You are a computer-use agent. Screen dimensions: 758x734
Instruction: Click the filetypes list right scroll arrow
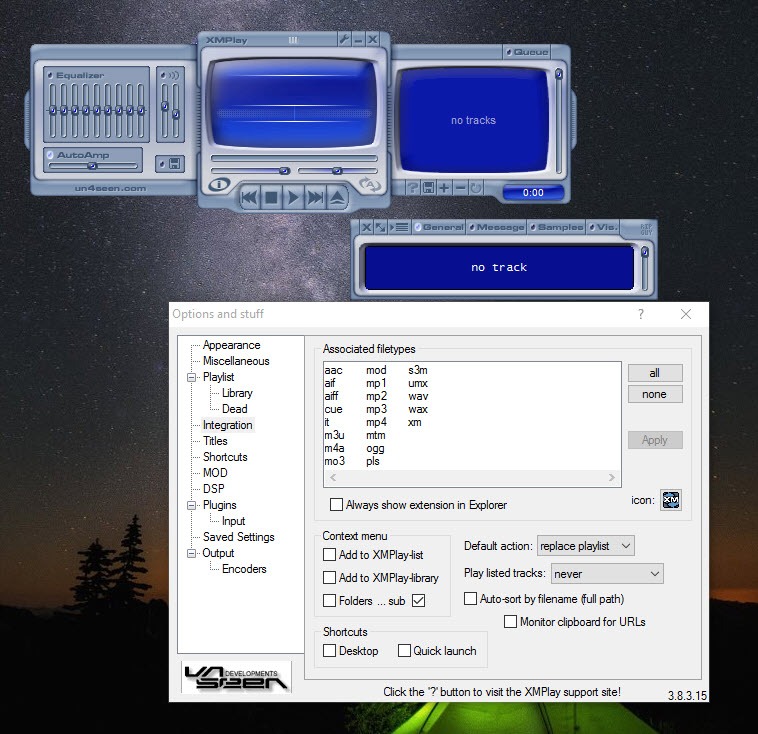click(612, 478)
